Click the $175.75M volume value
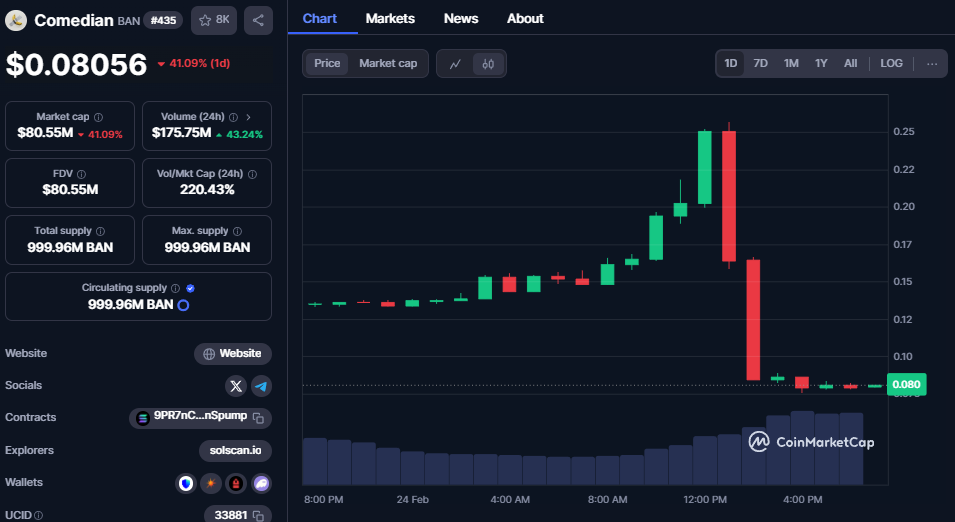 tap(181, 133)
